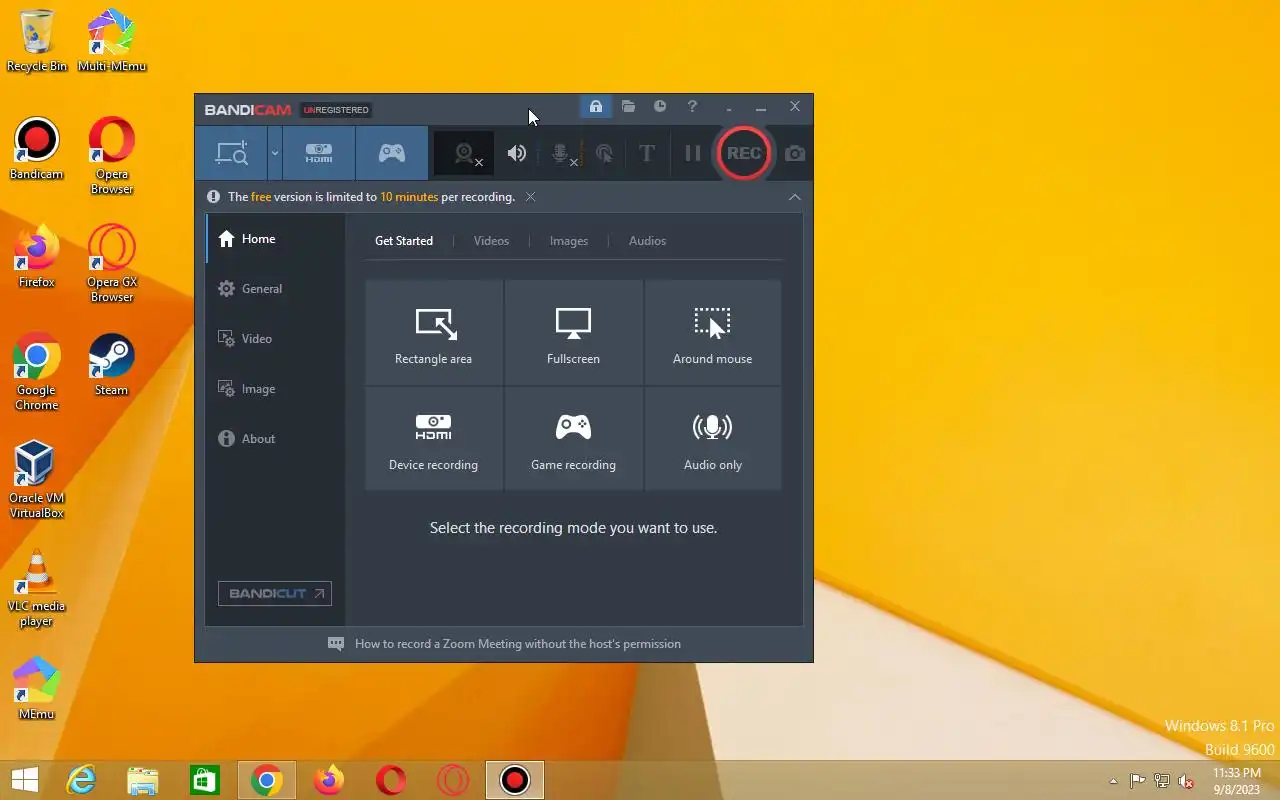
Task: Choose Fullscreen recording mode
Action: [574, 333]
